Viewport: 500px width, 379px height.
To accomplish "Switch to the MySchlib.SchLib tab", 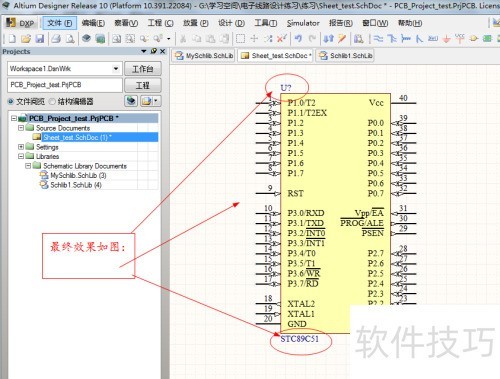I will (204, 56).
